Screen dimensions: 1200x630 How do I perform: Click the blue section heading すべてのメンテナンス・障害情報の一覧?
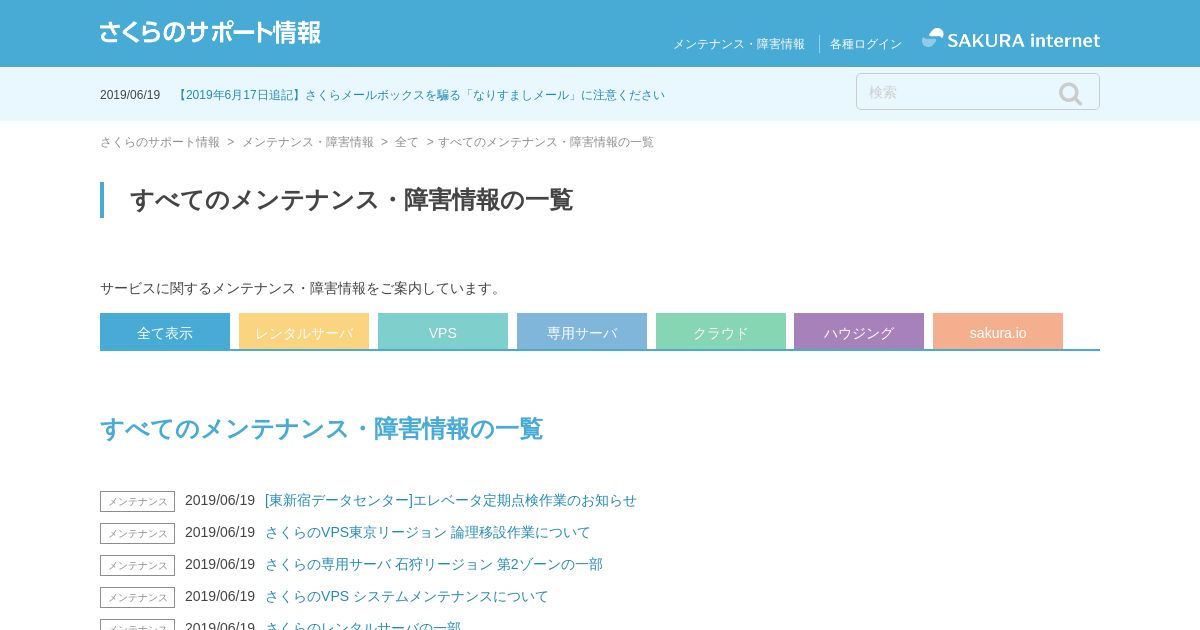click(x=321, y=429)
